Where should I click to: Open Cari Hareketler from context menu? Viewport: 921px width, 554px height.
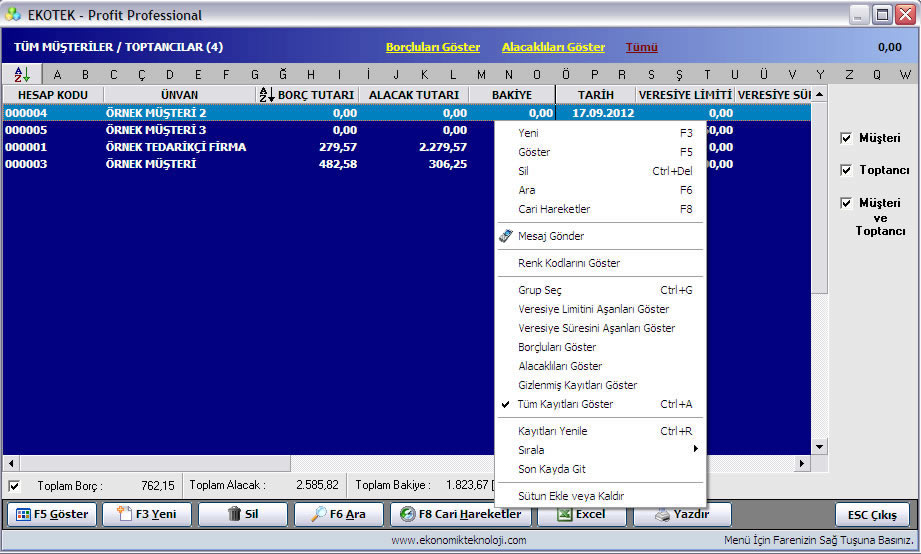(x=600, y=209)
